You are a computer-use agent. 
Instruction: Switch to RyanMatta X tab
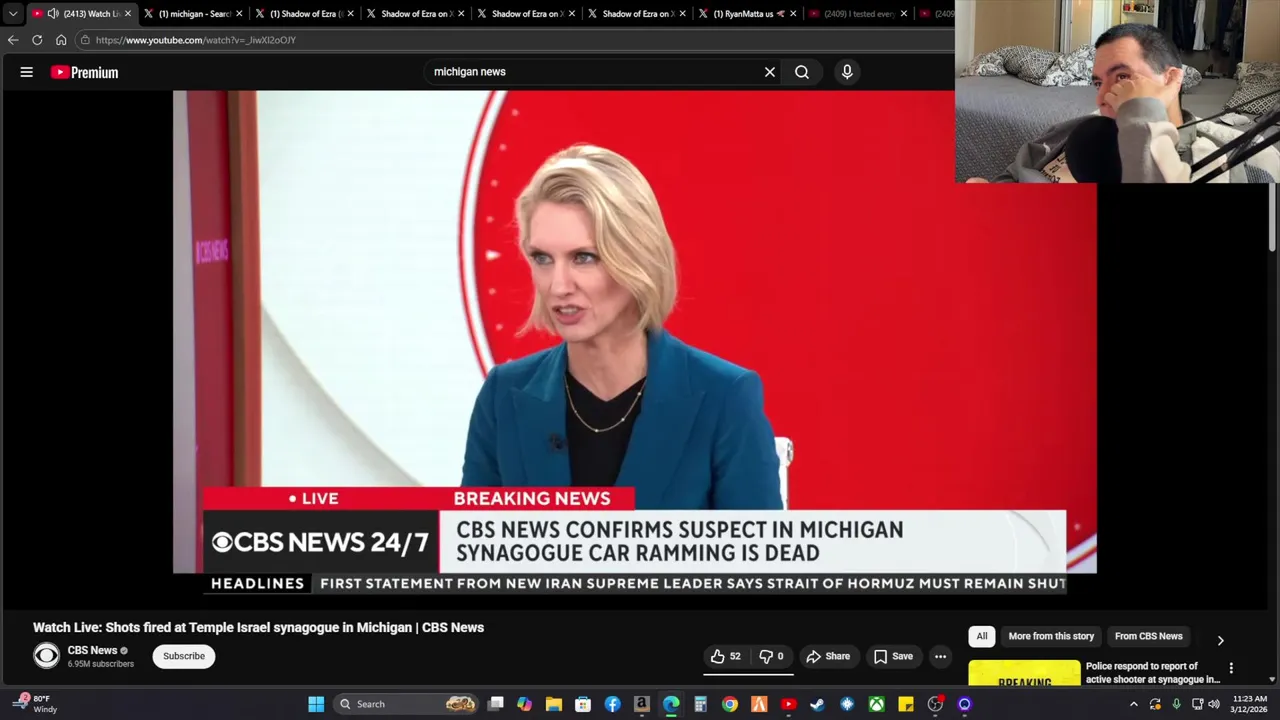[x=747, y=14]
